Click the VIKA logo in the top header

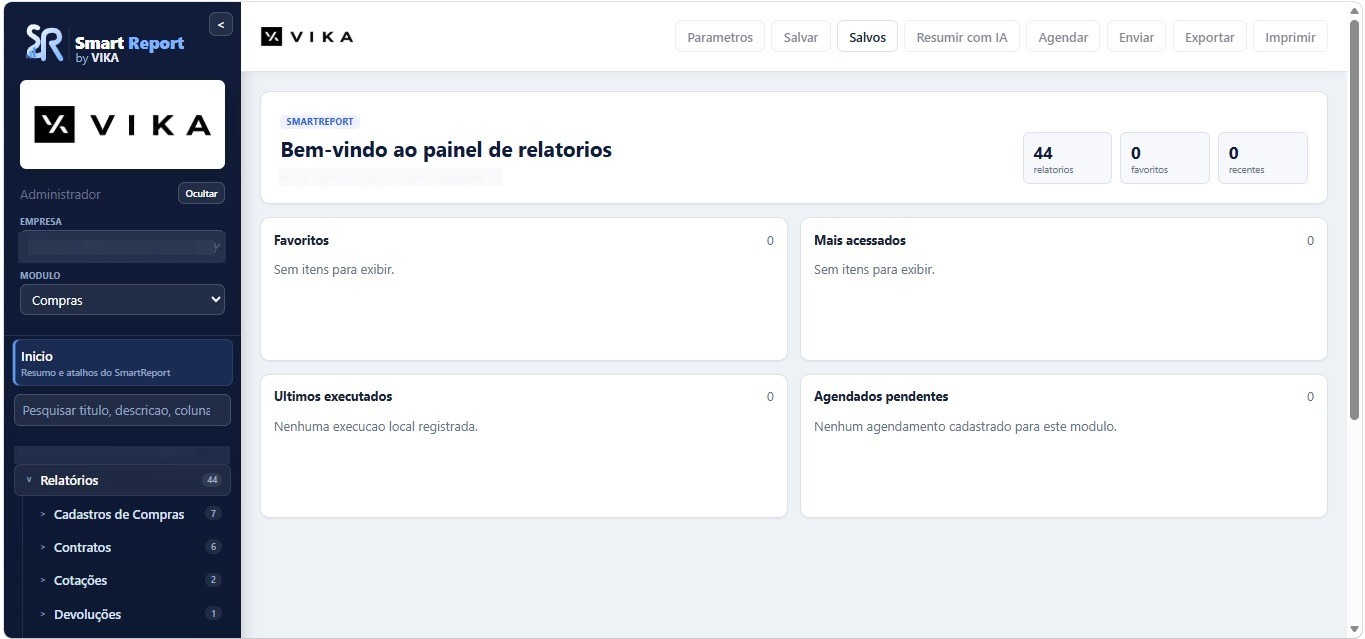coord(307,37)
